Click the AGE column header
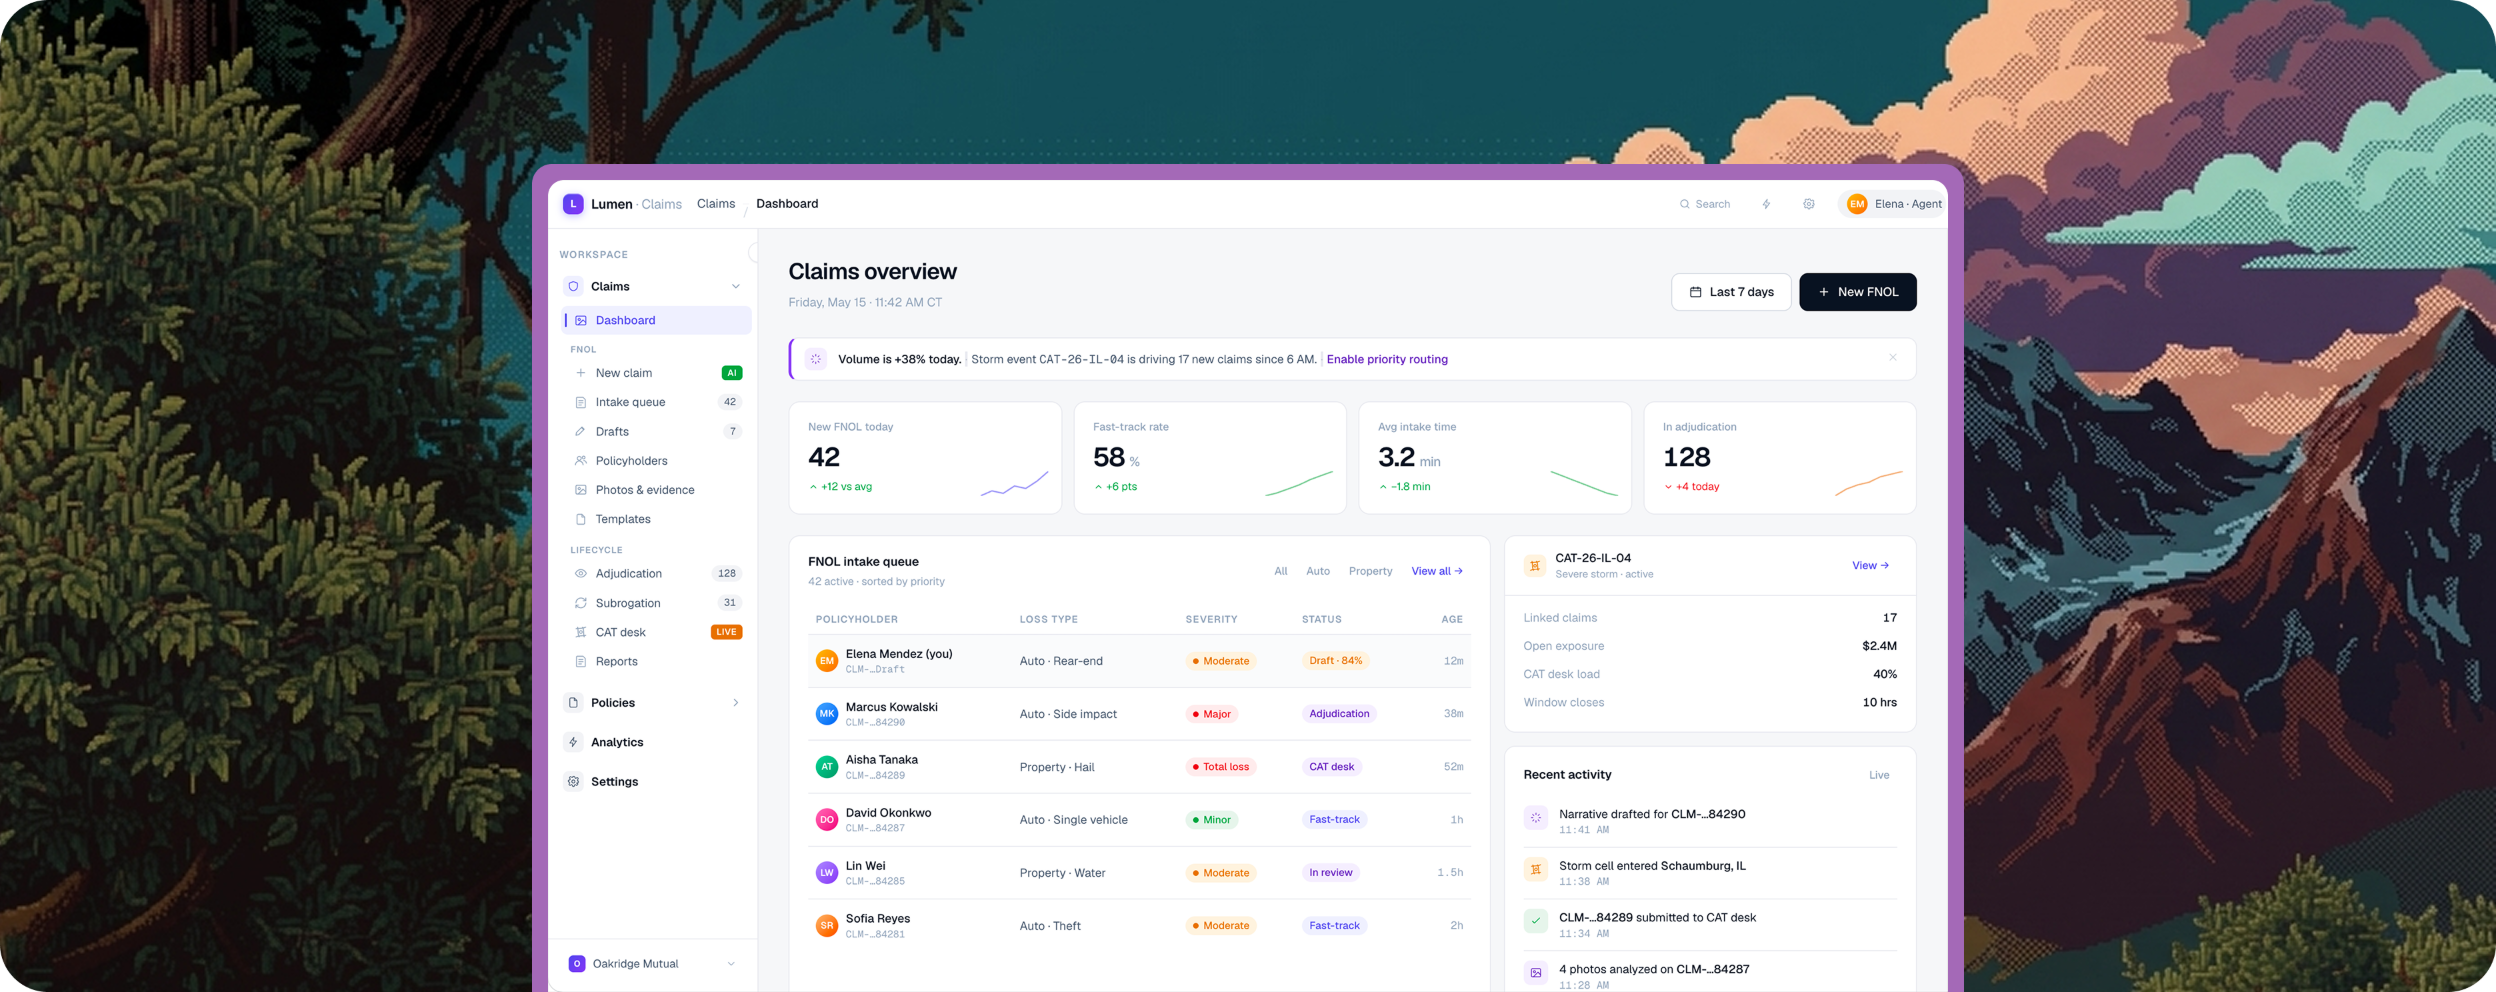 (x=1452, y=620)
